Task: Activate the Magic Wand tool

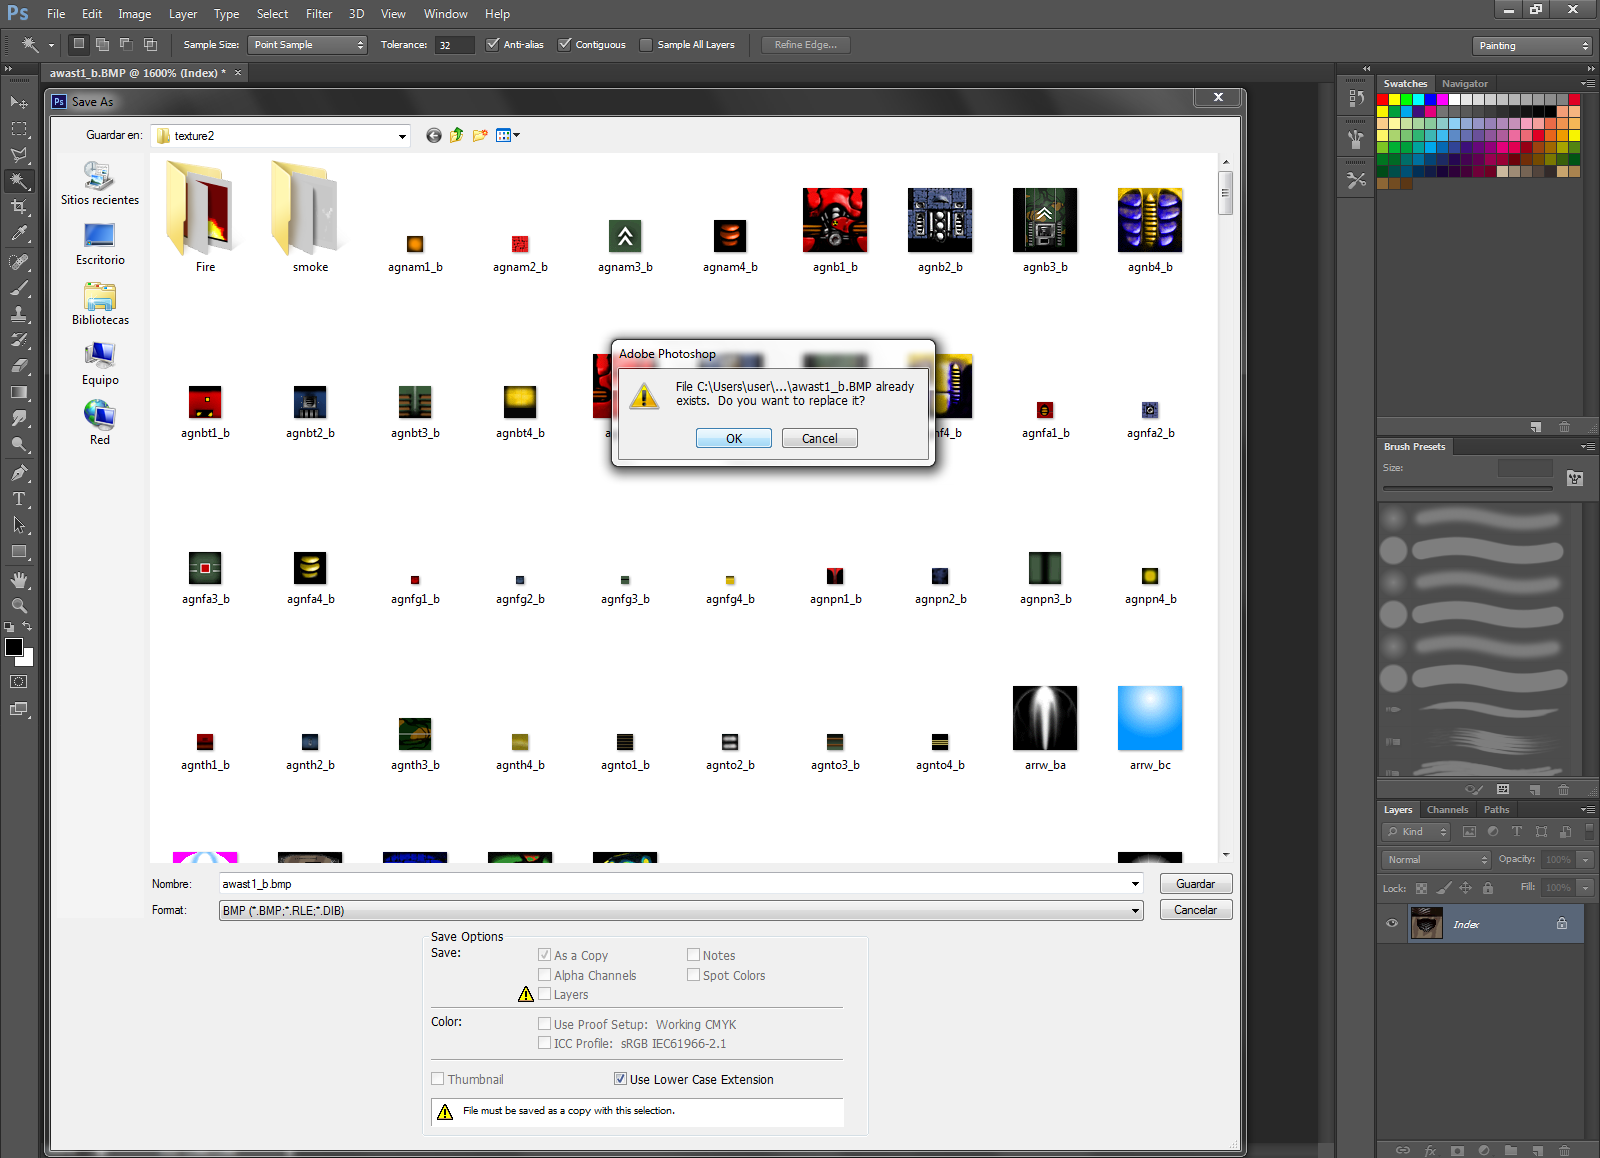Action: click(19, 181)
